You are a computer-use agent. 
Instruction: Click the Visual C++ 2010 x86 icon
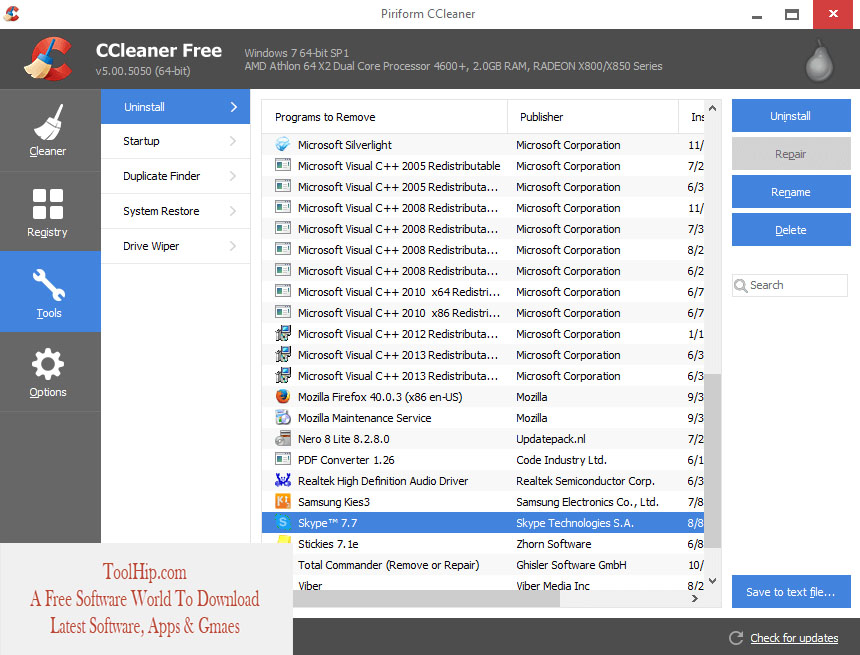click(282, 313)
